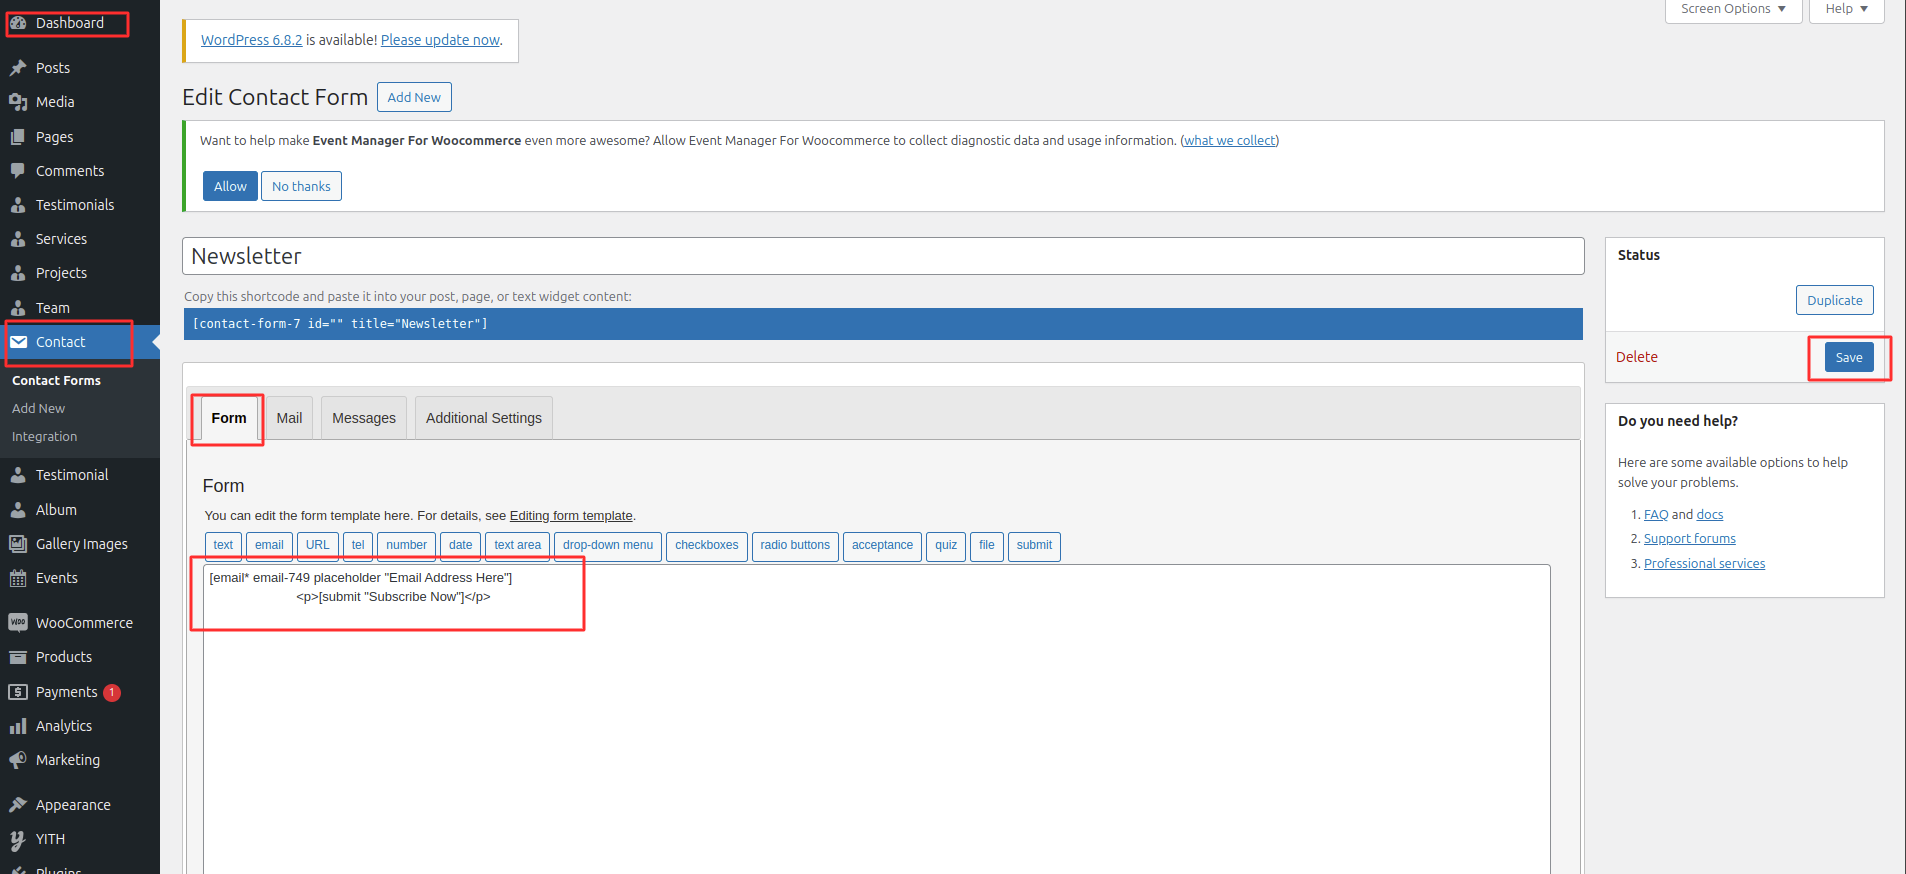Click the Comments bubble icon
Viewport: 1906px width, 874px height.
pos(18,171)
